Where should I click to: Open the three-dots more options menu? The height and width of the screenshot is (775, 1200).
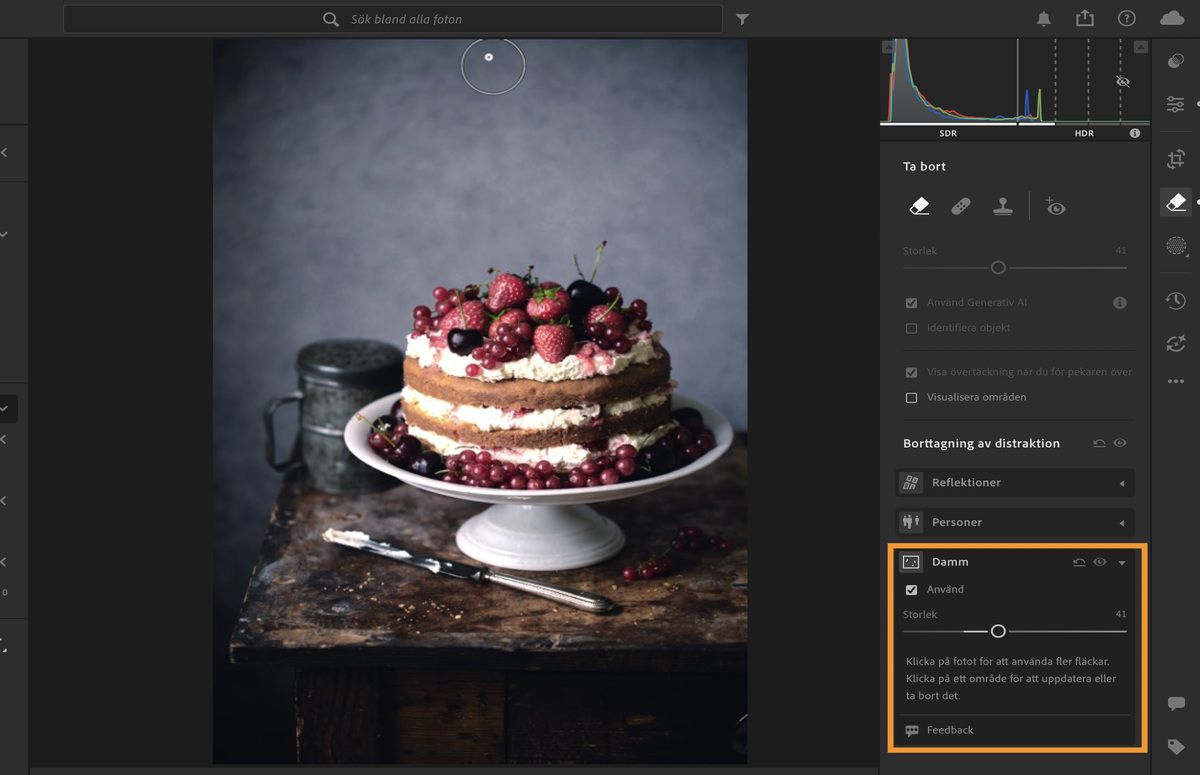tap(1176, 381)
